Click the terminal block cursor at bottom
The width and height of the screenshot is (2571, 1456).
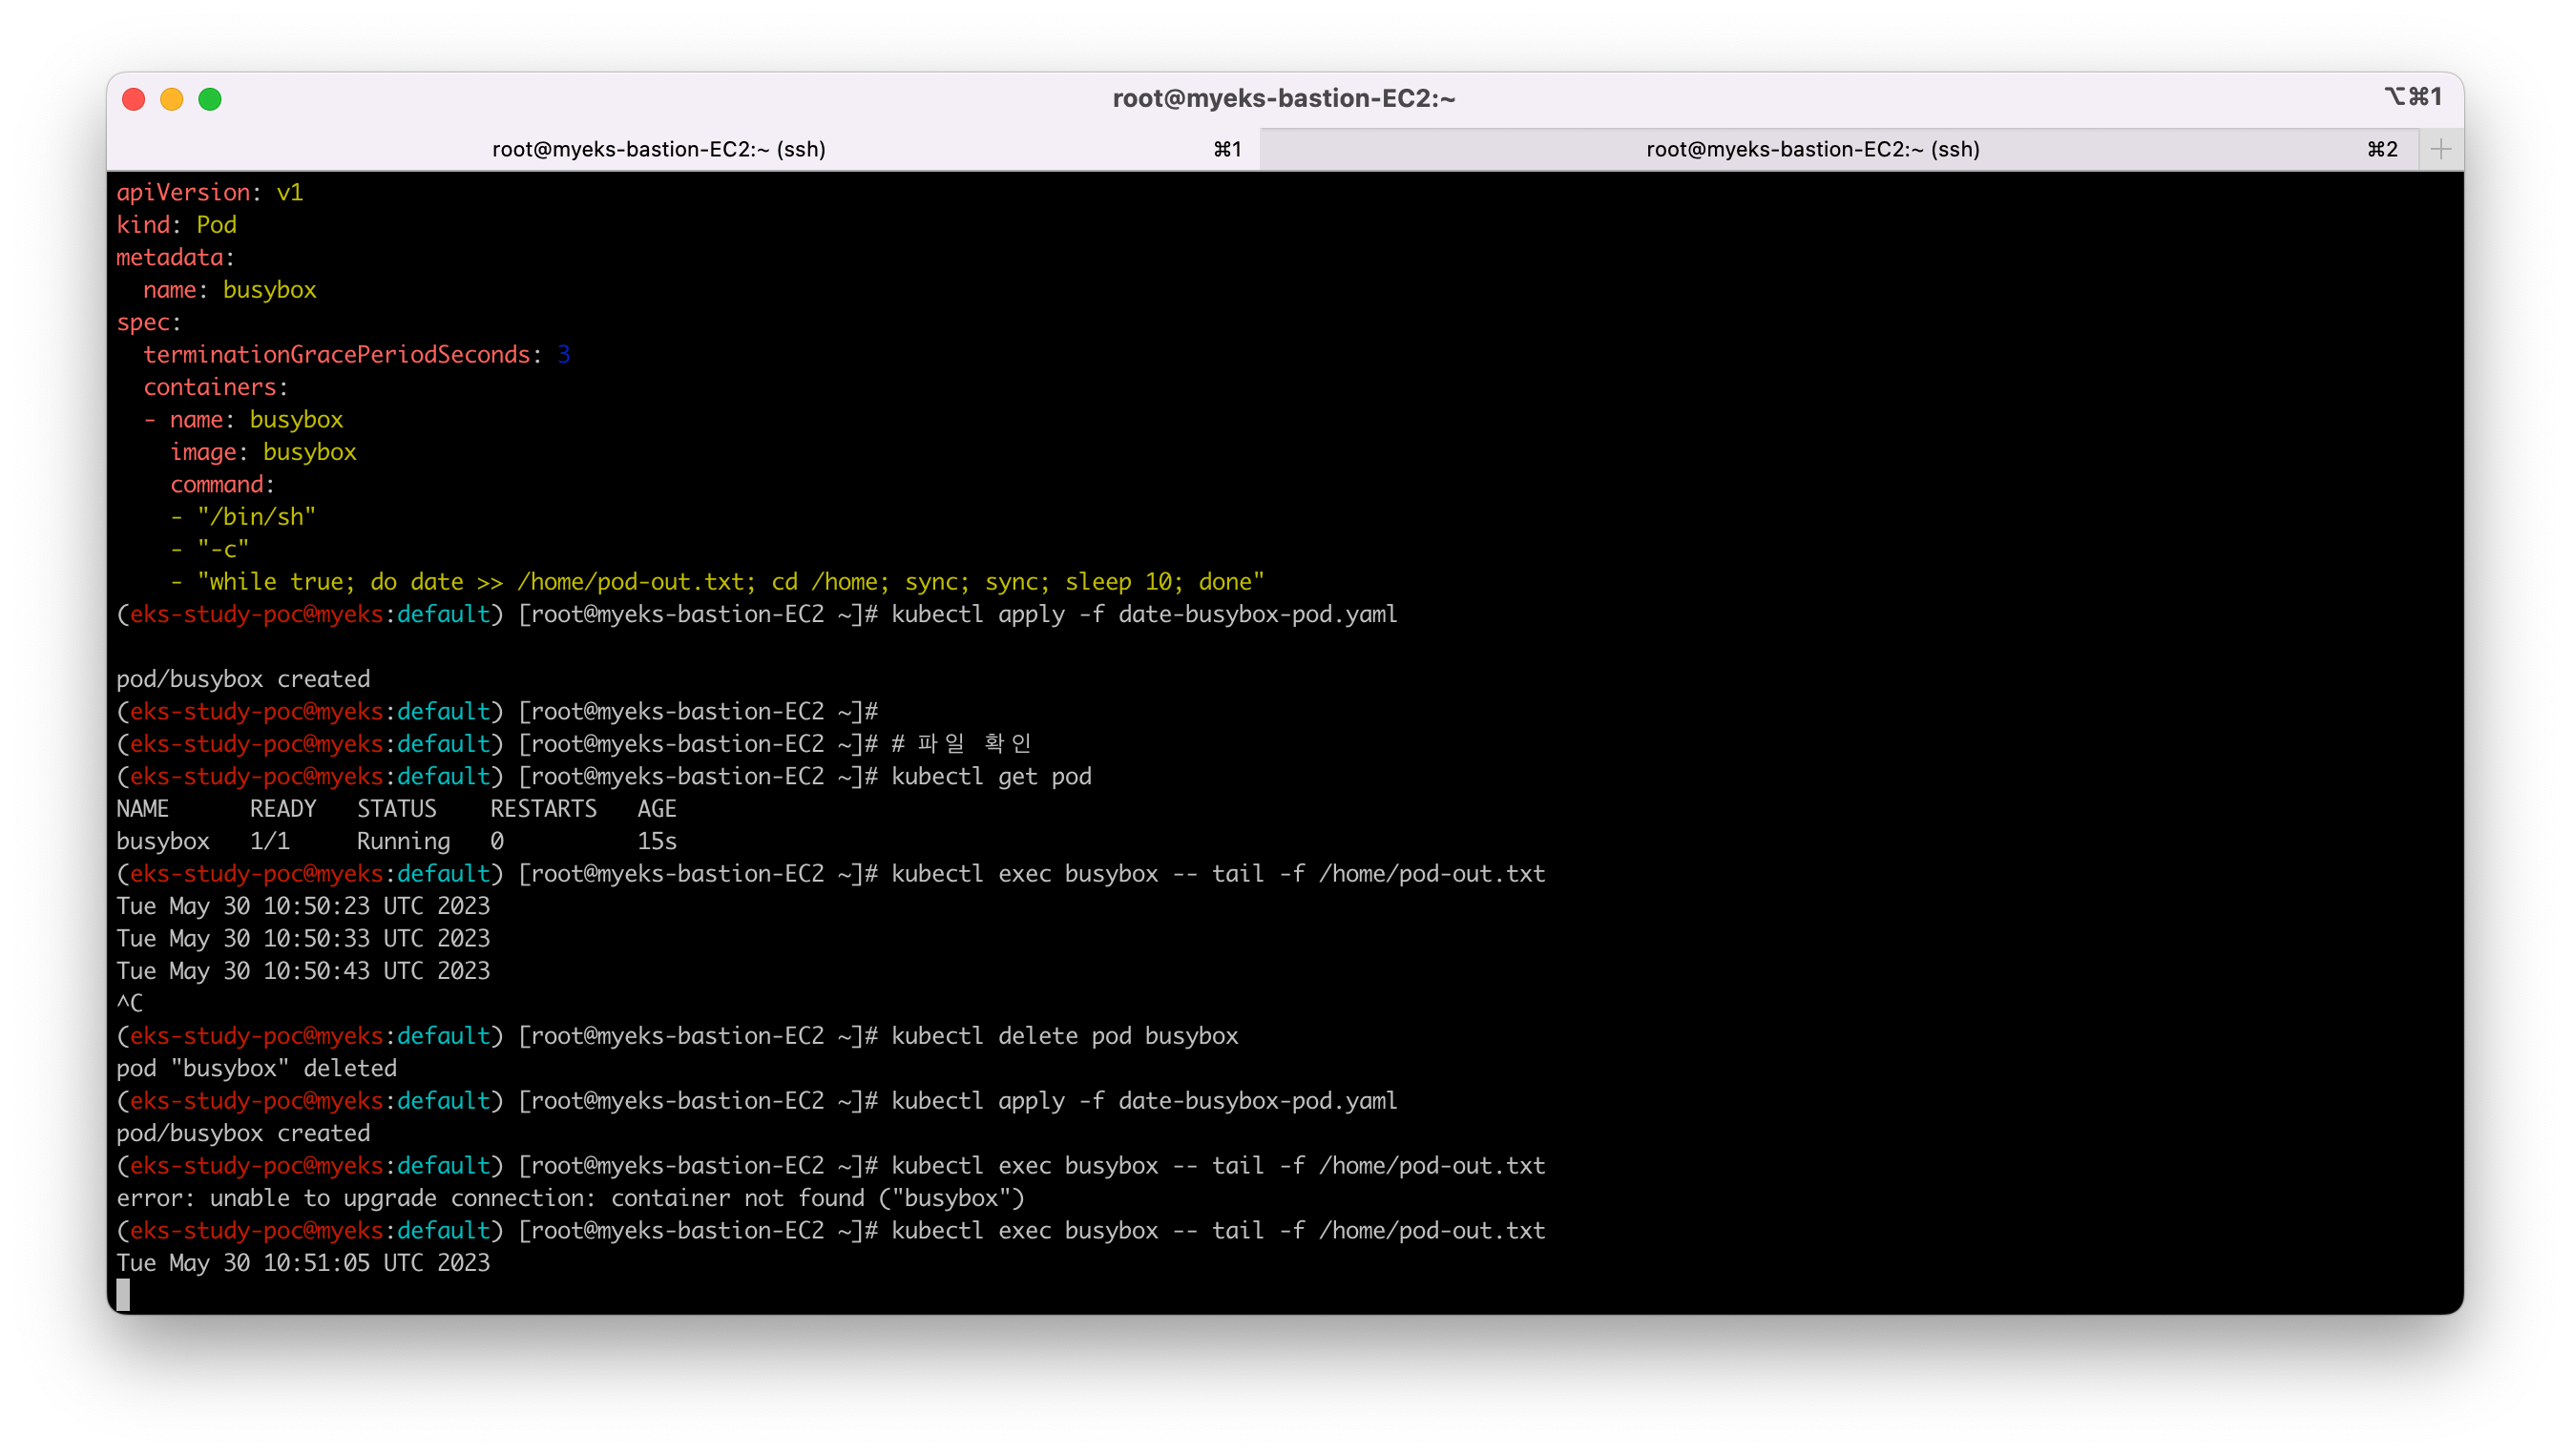coord(123,1295)
